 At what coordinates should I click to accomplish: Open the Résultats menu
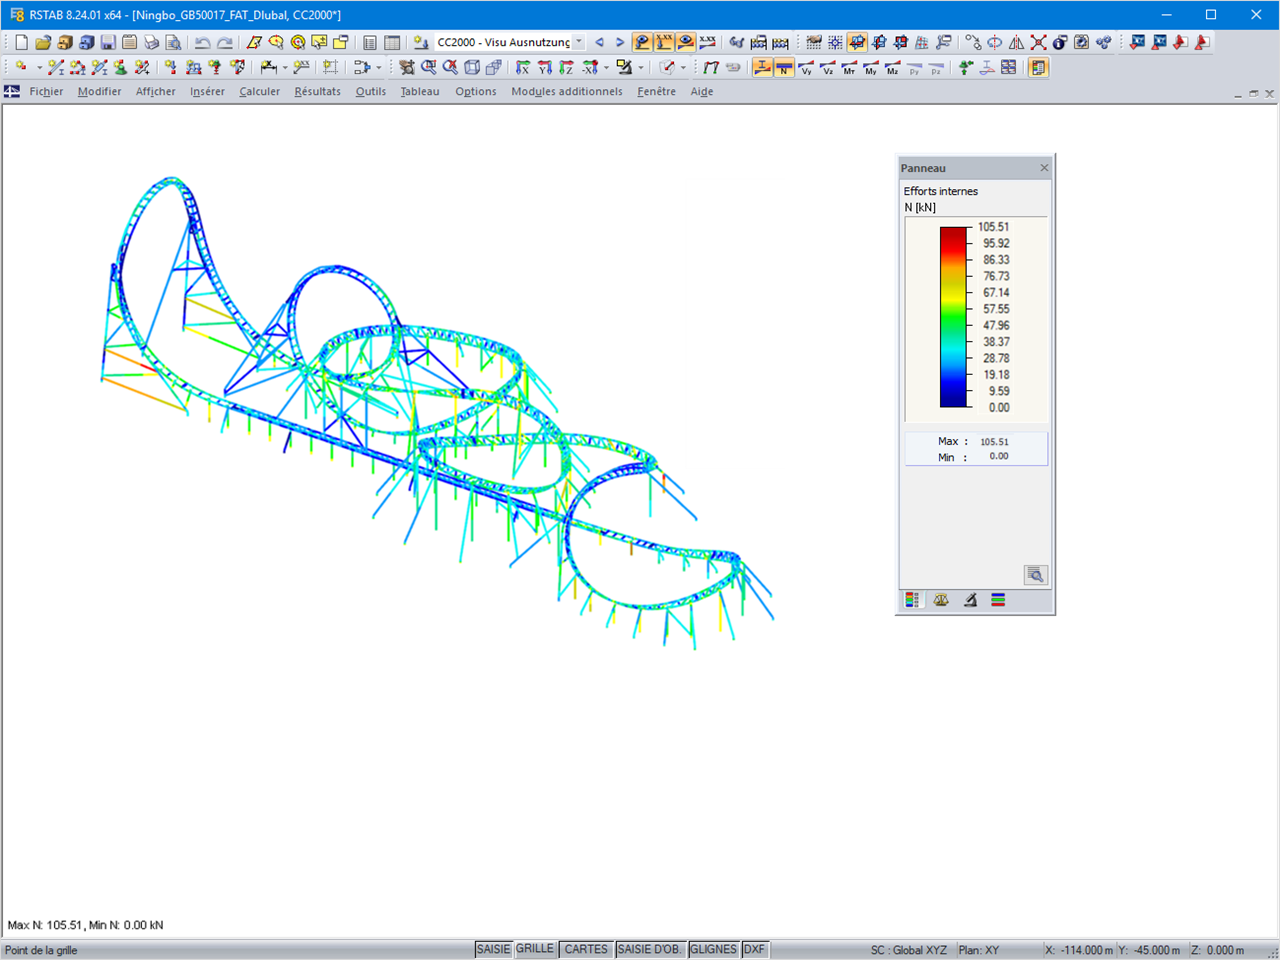[318, 92]
